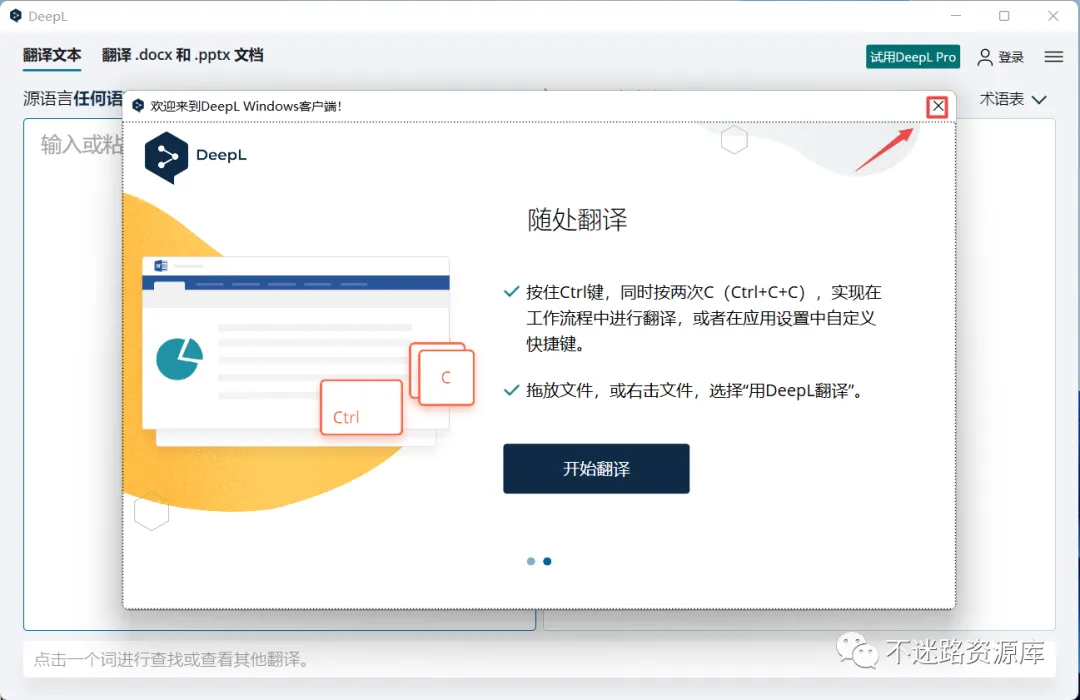This screenshot has height=700, width=1080.
Task: Click the source text input area
Action: pos(73,374)
